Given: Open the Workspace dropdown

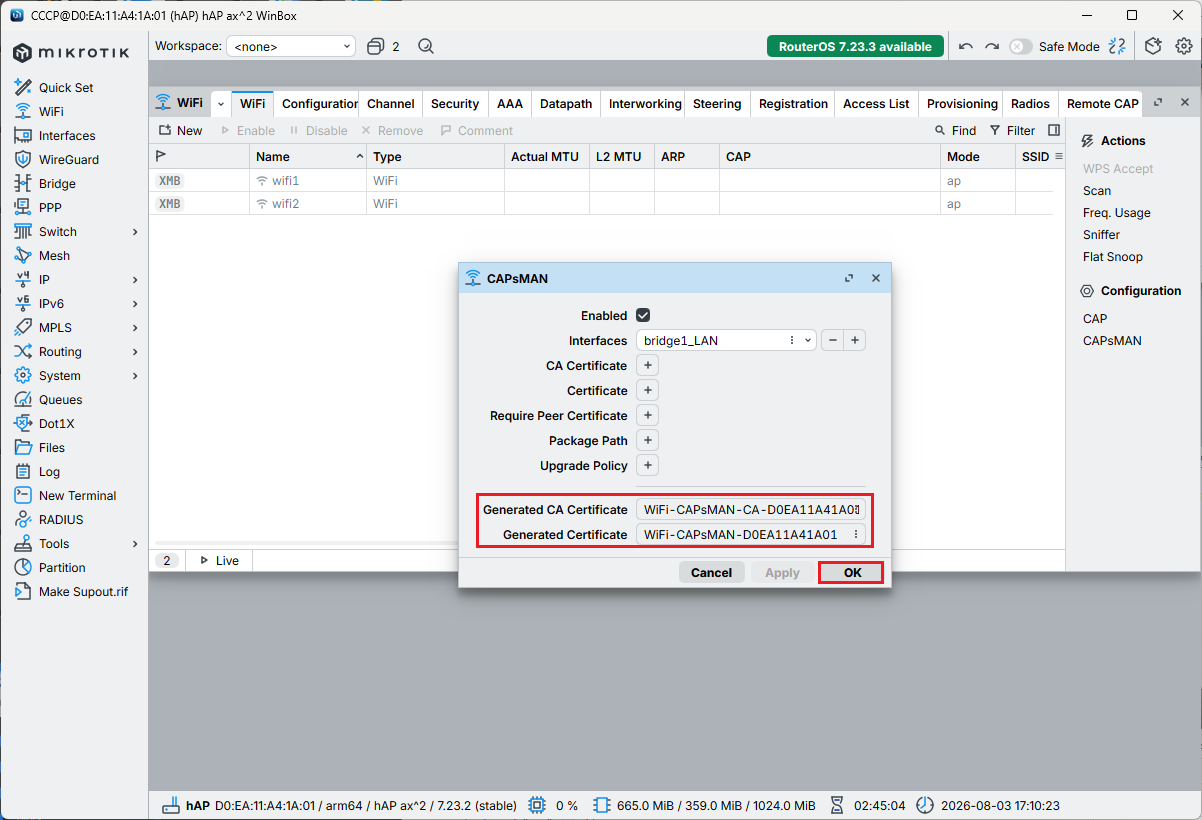Looking at the screenshot, I should 291,46.
